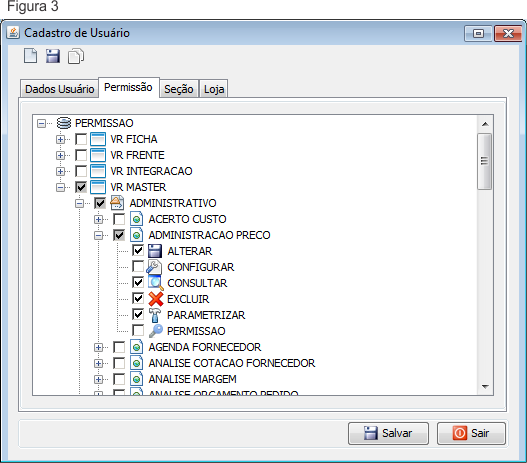Image resolution: width=527 pixels, height=463 pixels.
Task: Click the vertical scrollbar thumb
Action: 484,161
